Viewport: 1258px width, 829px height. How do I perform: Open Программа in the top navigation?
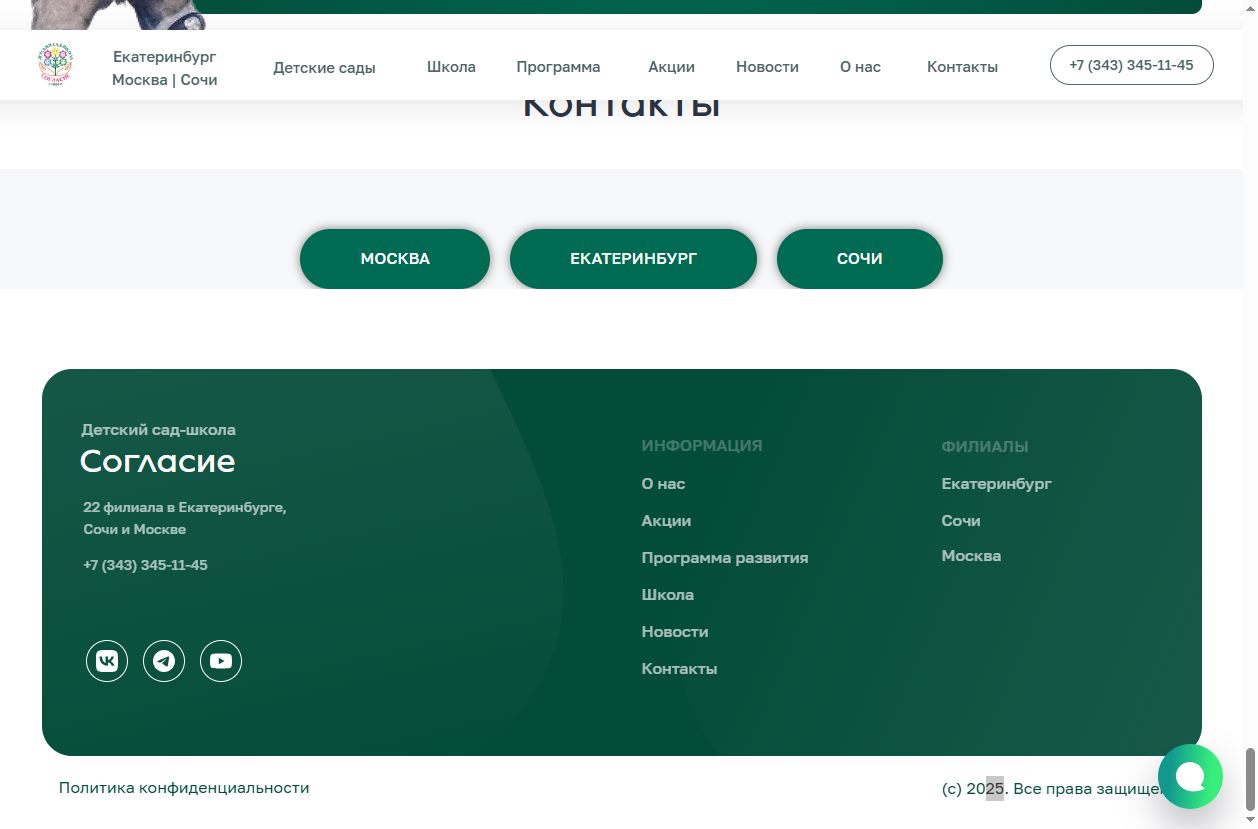pos(558,67)
